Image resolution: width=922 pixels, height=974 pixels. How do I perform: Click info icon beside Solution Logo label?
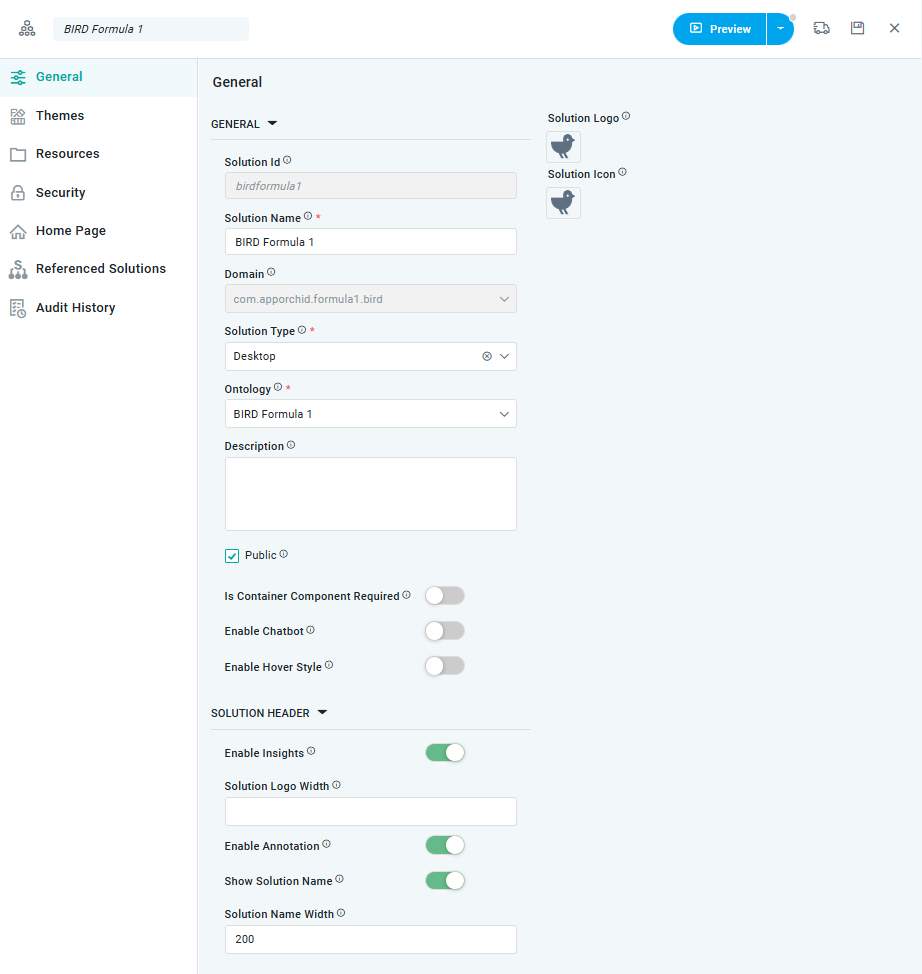[x=626, y=117]
